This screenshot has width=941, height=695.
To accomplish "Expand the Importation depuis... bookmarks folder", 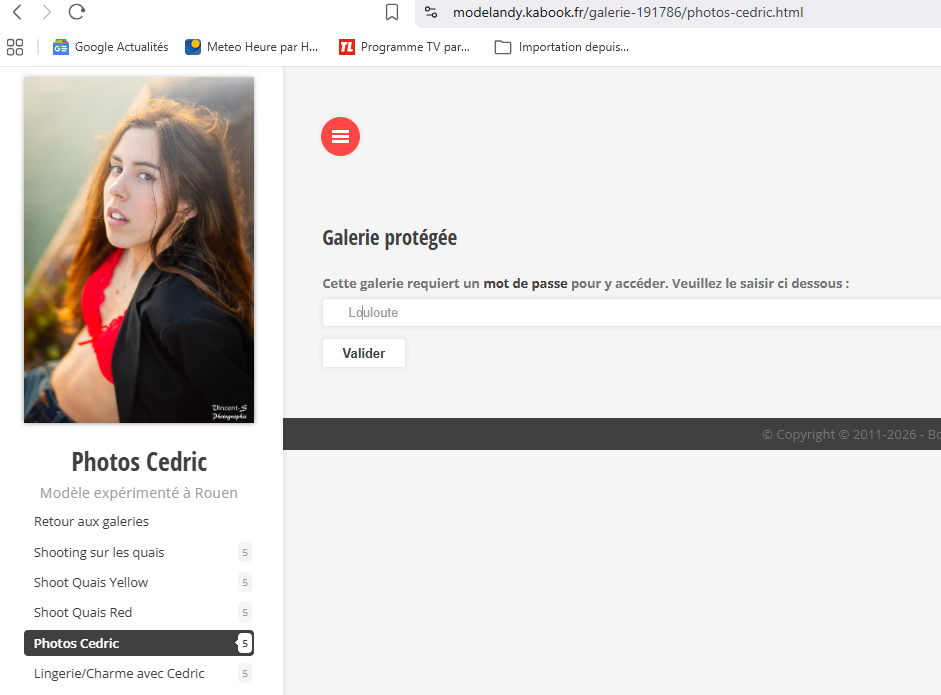I will click(562, 47).
